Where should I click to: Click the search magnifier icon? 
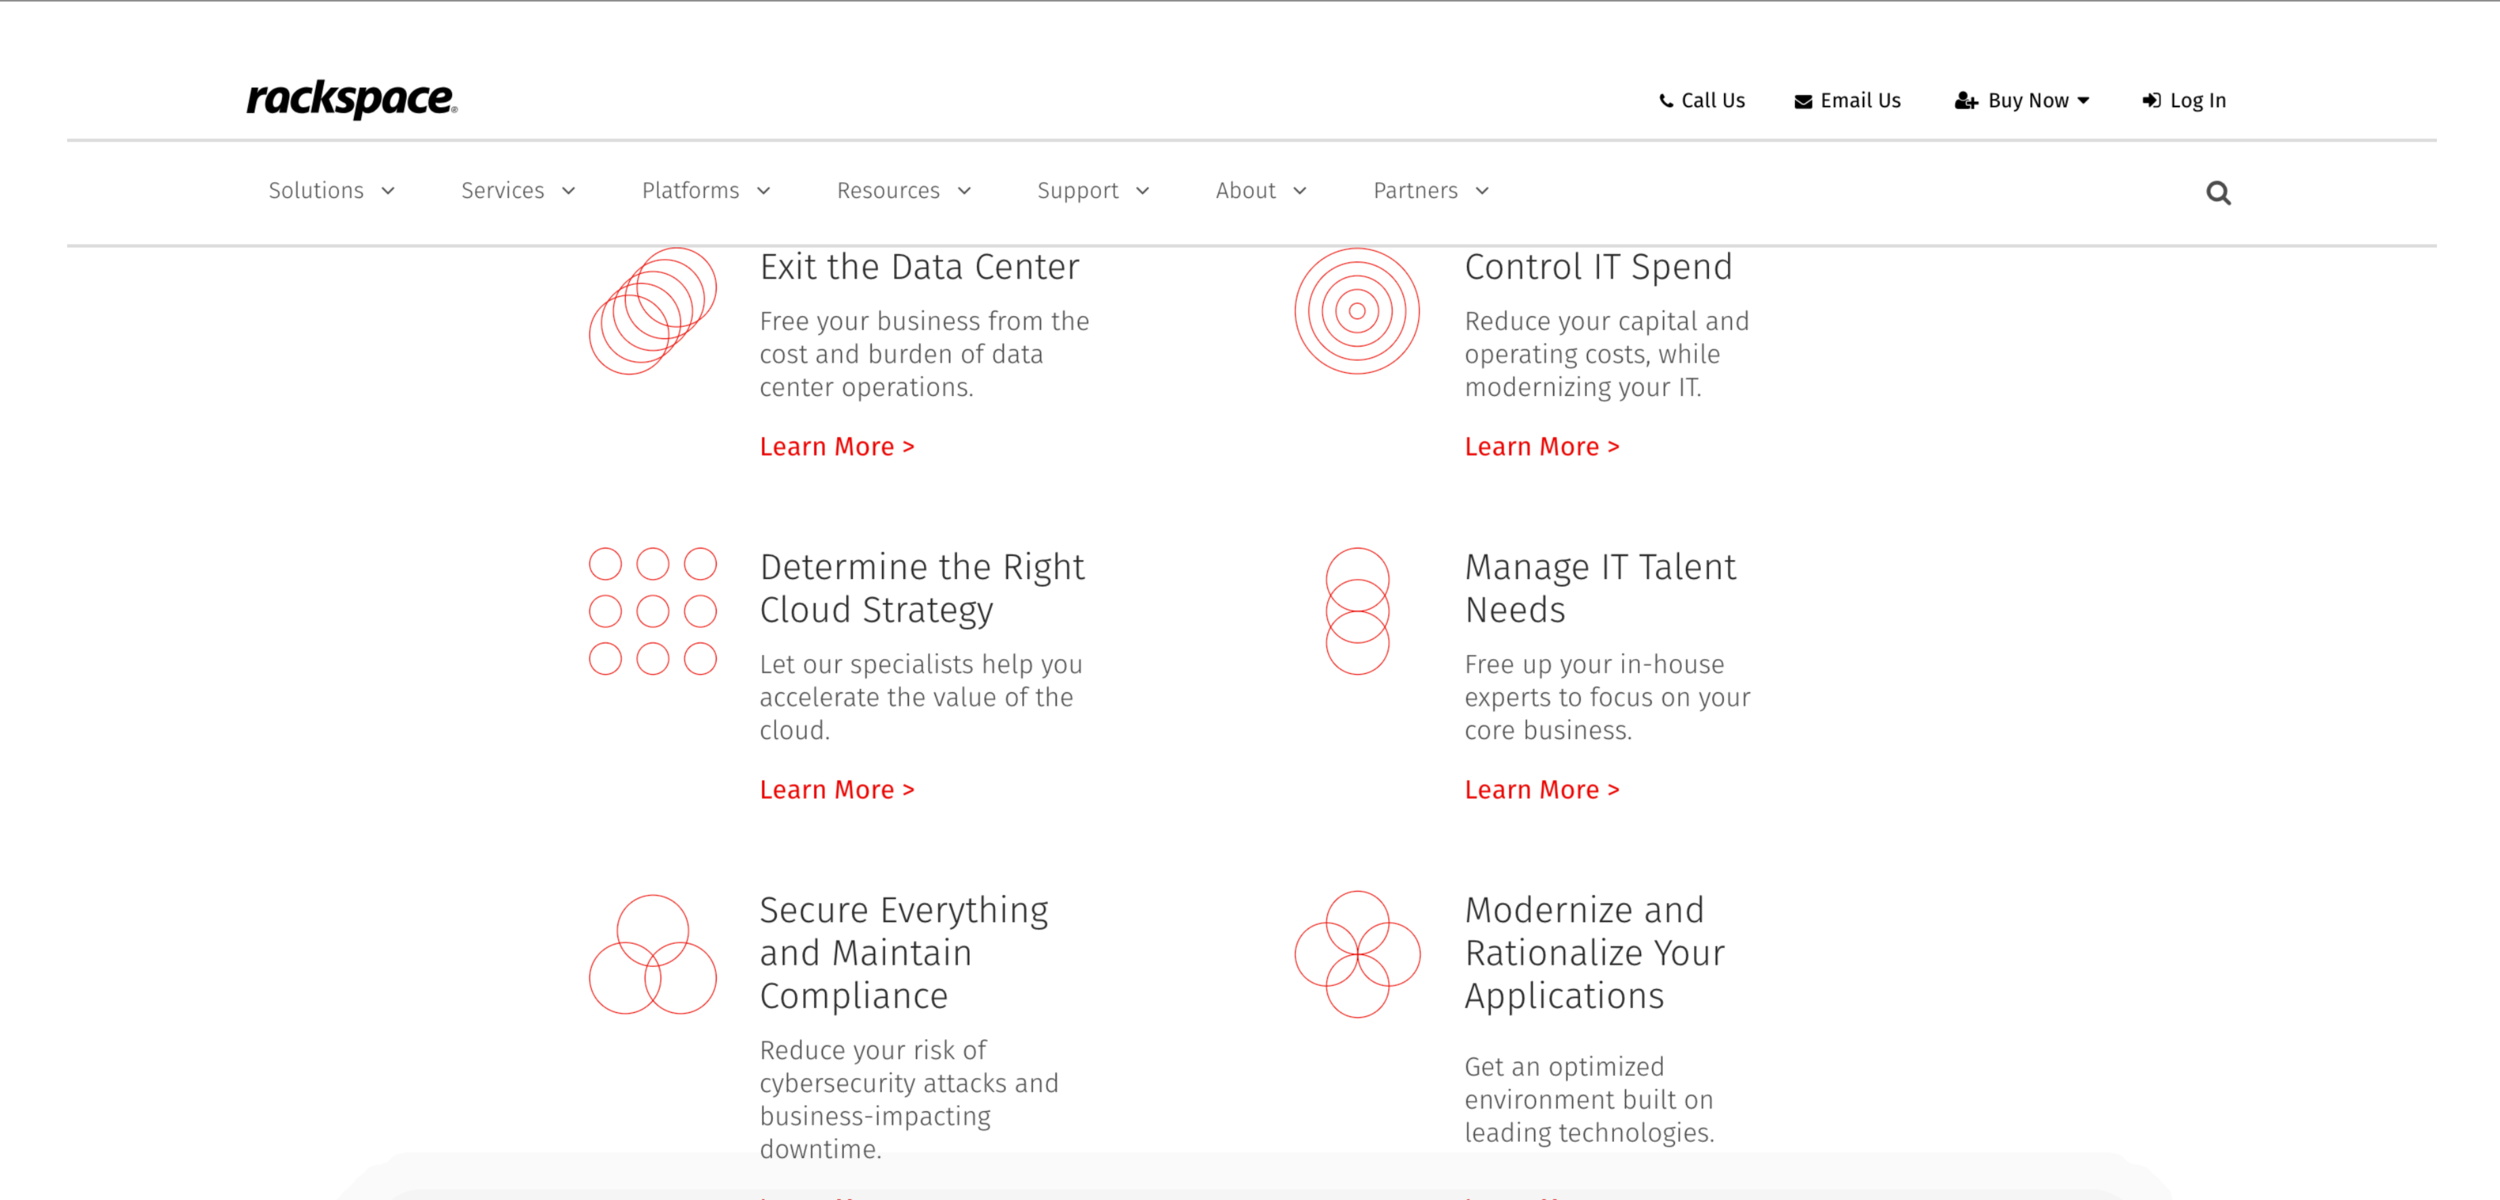pos(2219,192)
